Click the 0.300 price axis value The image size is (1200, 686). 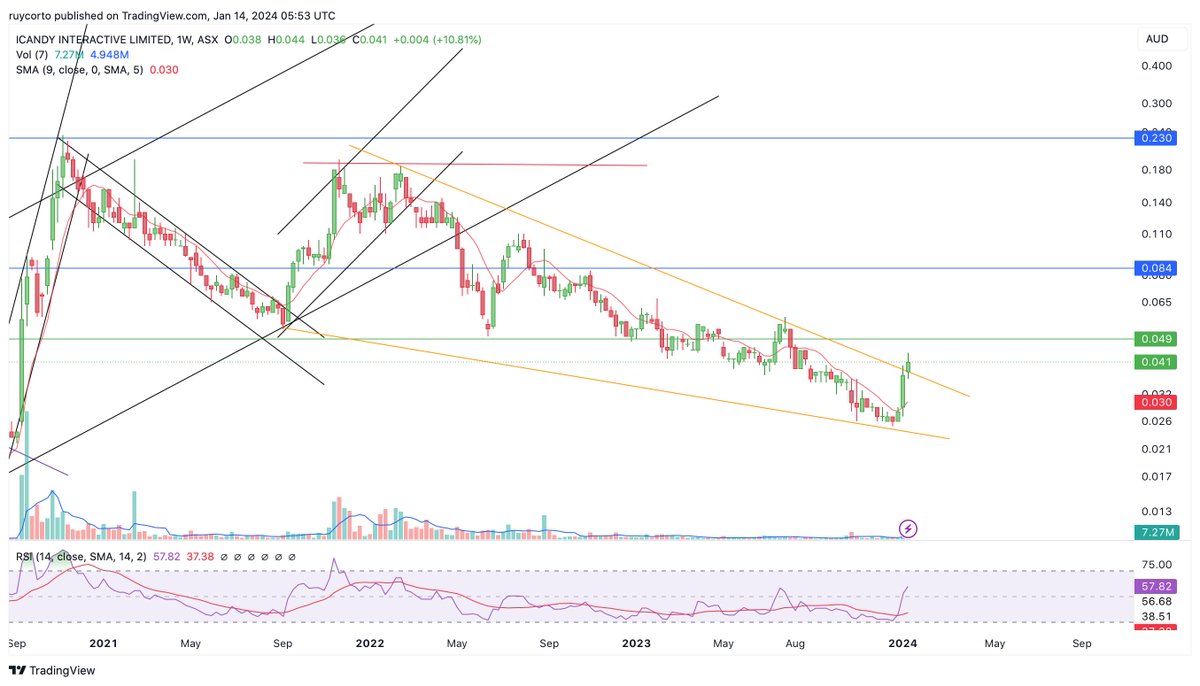click(1155, 104)
